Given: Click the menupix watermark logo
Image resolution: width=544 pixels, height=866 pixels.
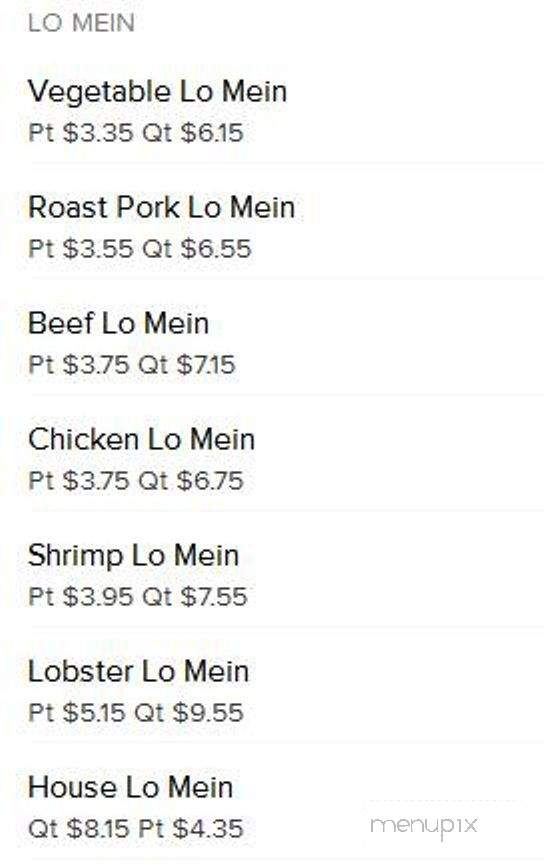Looking at the screenshot, I should 424,826.
